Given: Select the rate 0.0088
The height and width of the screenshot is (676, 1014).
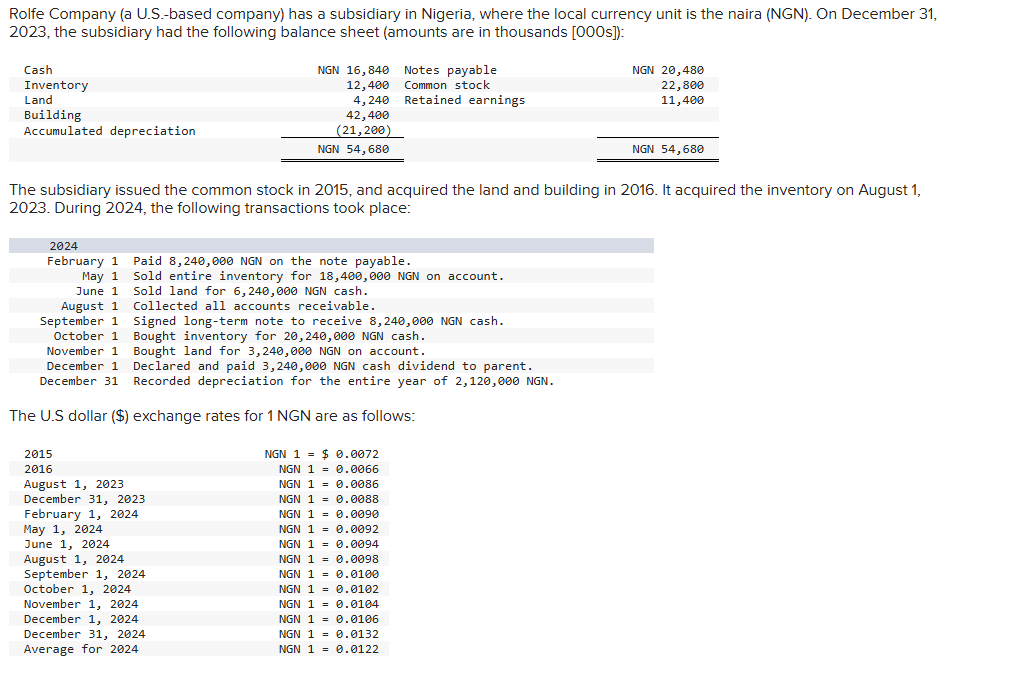Looking at the screenshot, I should coord(357,499).
